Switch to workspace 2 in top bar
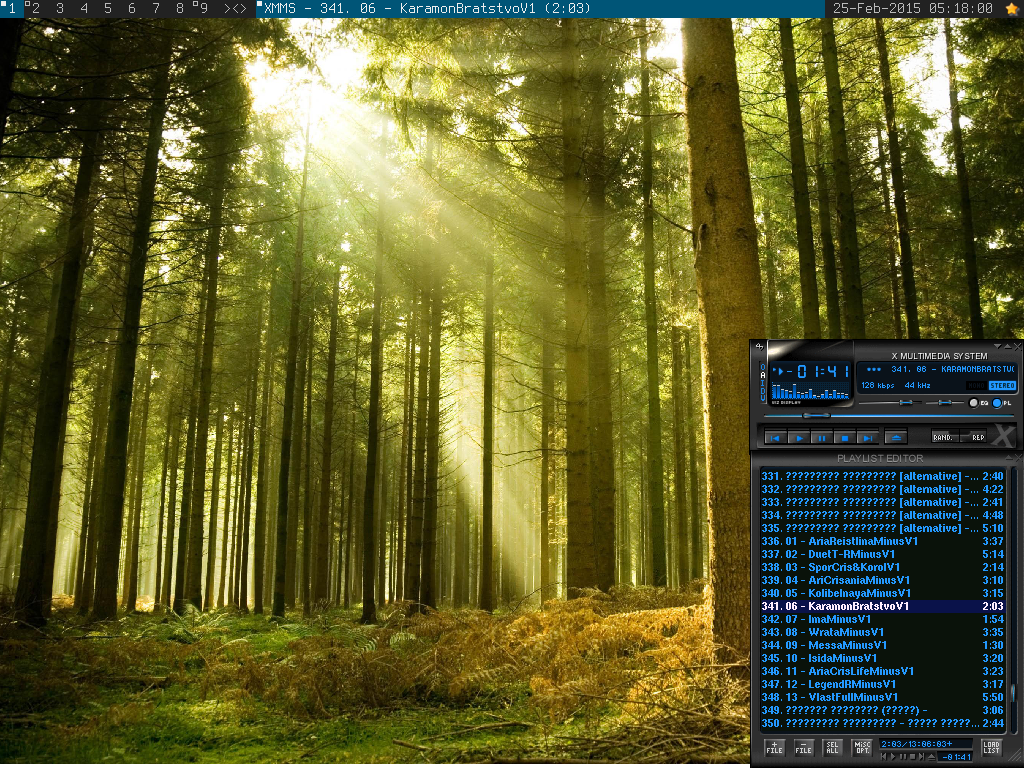 34,8
